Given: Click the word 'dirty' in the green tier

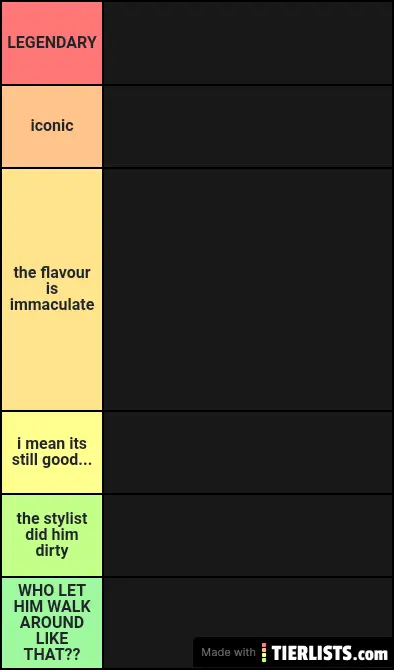Looking at the screenshot, I should point(52,550).
